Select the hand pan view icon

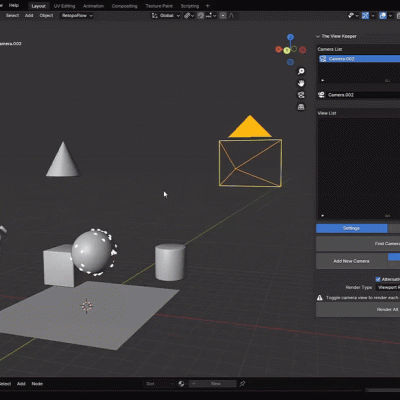point(301,83)
